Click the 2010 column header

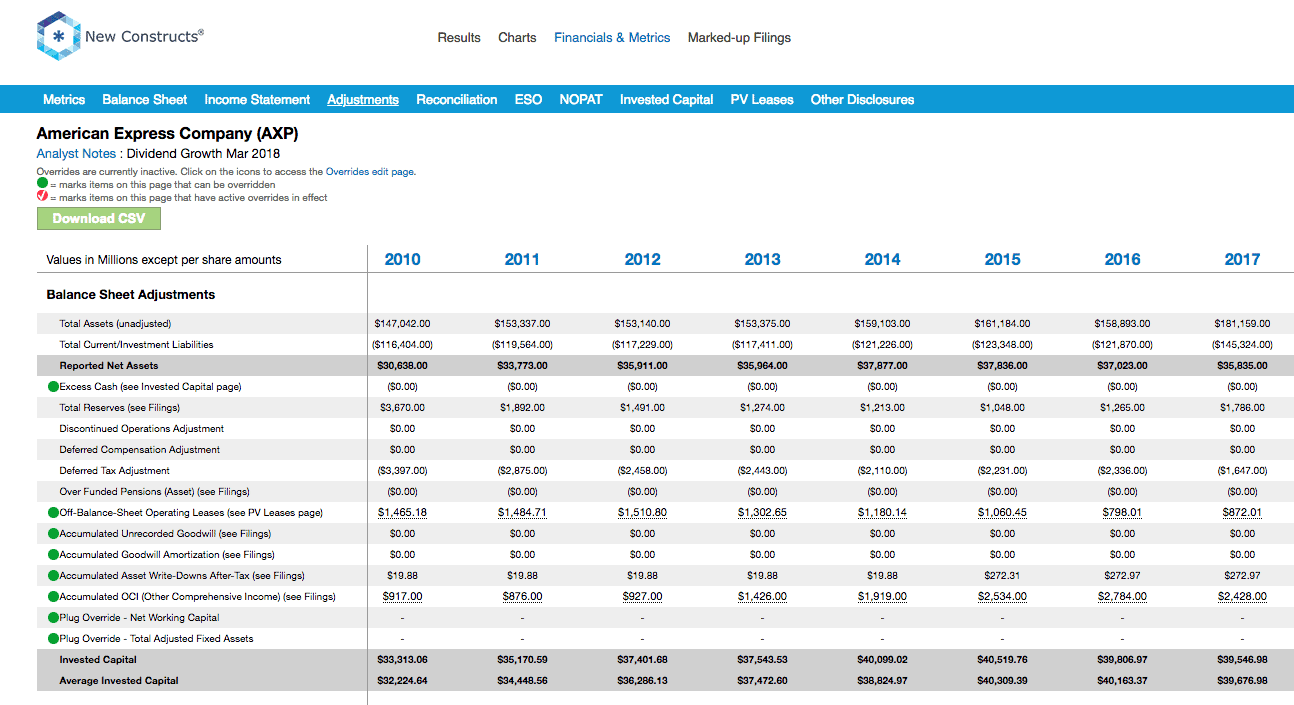click(x=402, y=260)
